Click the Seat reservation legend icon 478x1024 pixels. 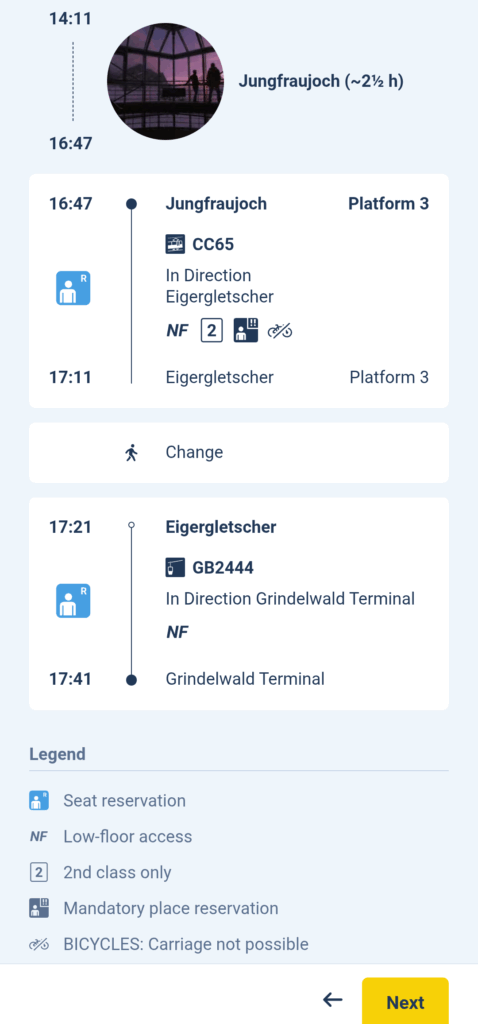point(39,801)
